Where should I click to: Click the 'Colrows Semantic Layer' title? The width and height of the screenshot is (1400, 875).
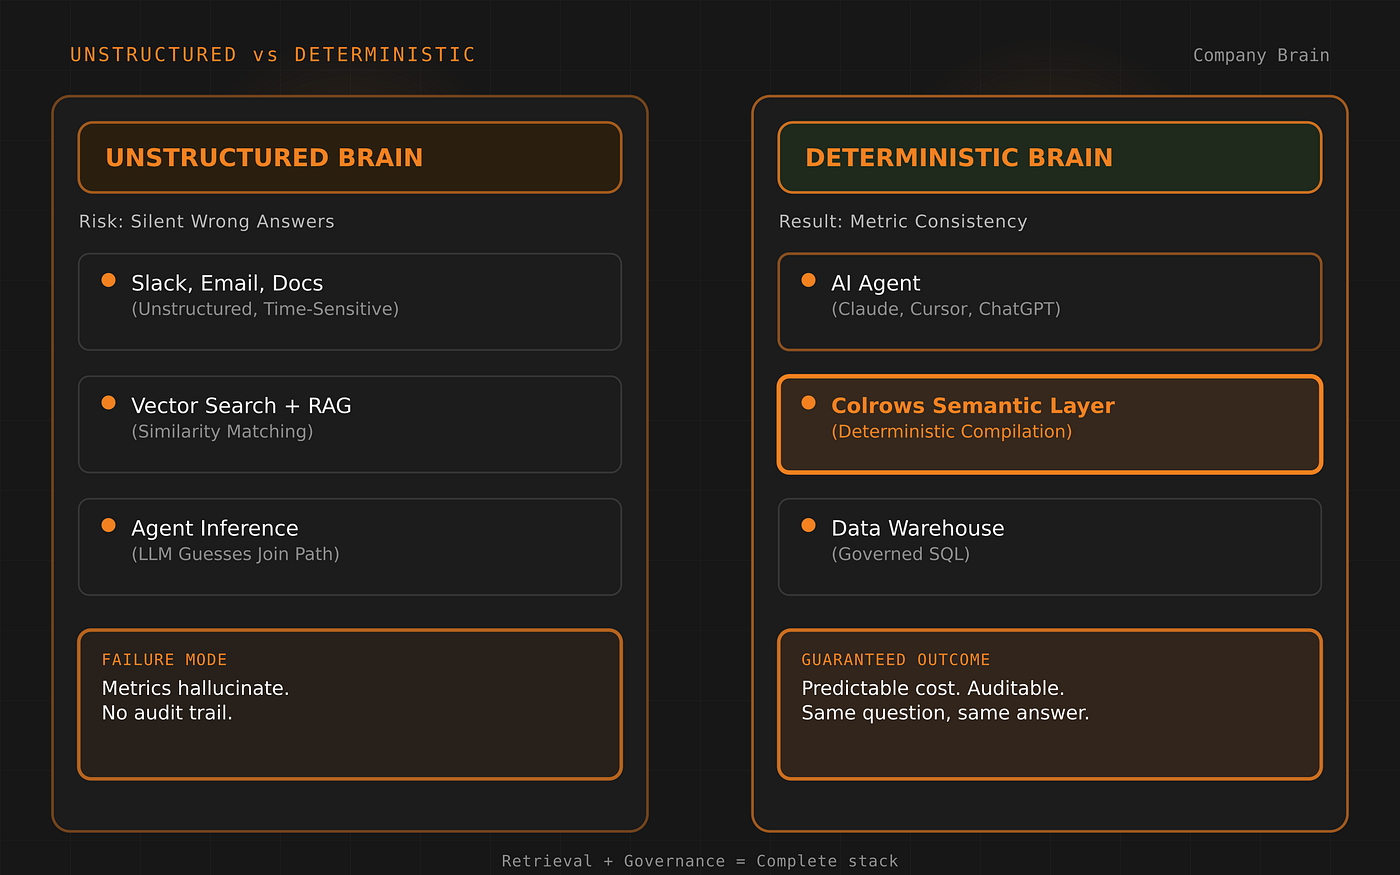[973, 405]
